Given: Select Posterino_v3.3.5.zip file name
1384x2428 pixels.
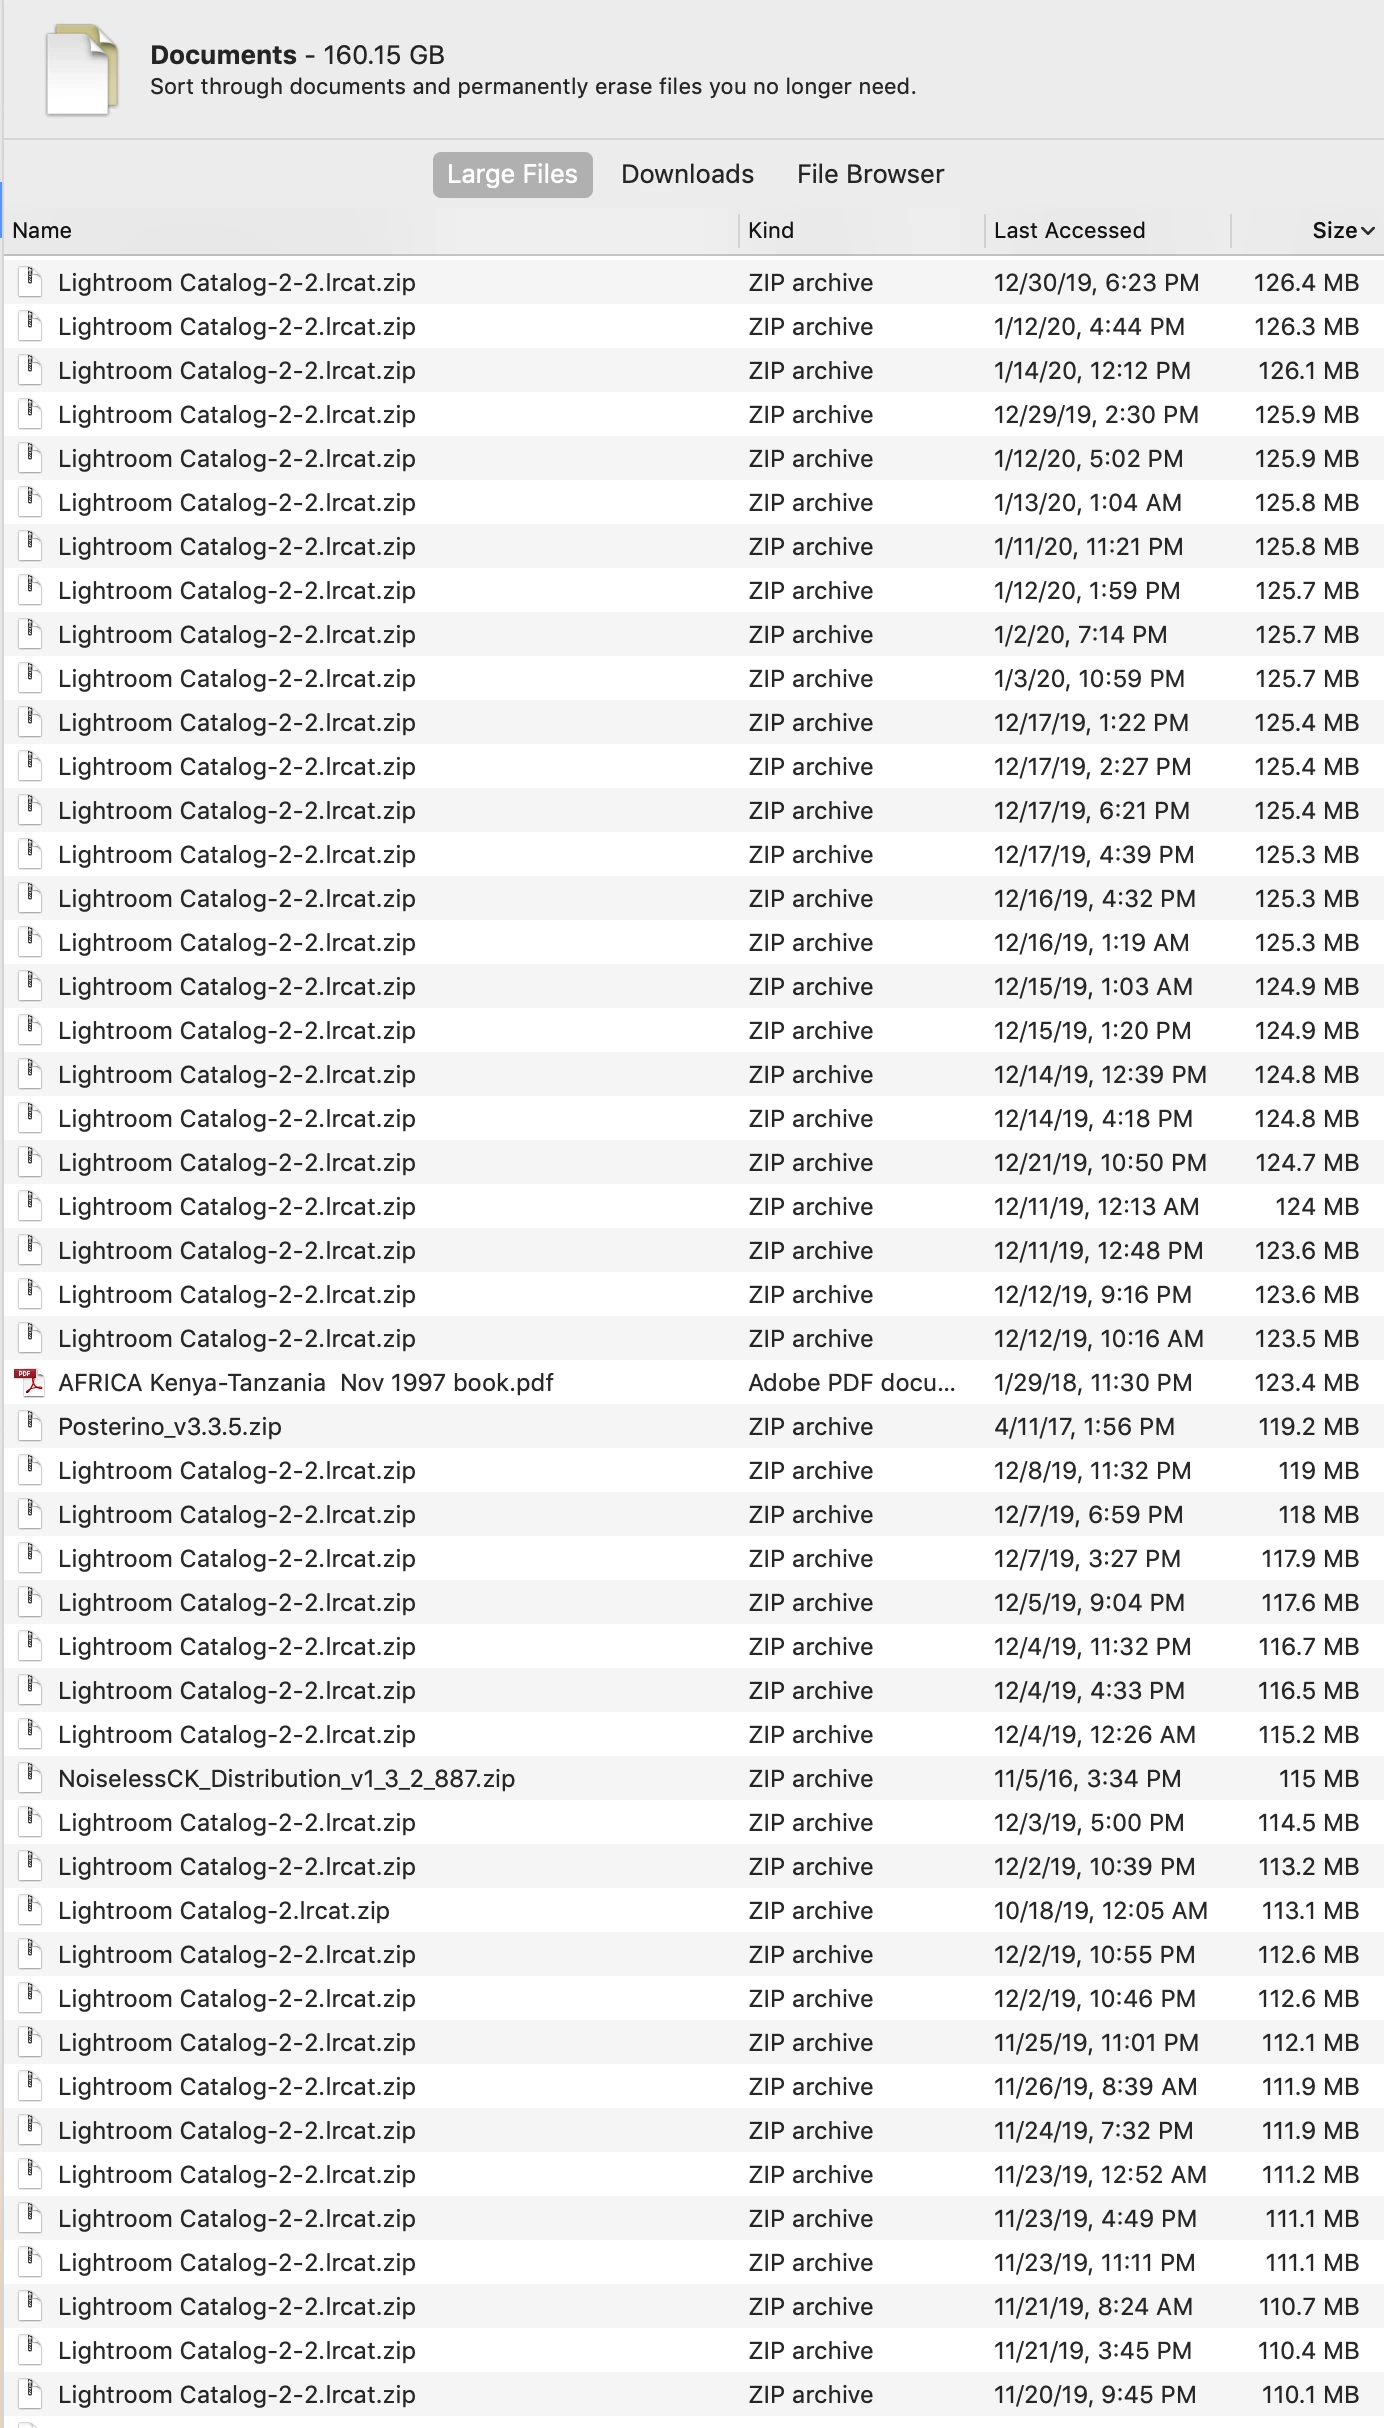Looking at the screenshot, I should tap(170, 1427).
